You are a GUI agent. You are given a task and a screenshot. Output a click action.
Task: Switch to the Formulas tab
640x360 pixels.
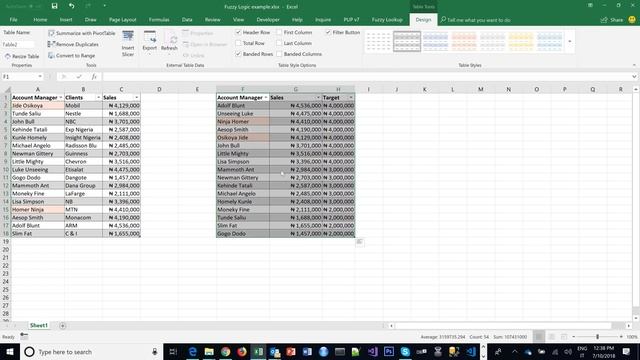pyautogui.click(x=159, y=20)
